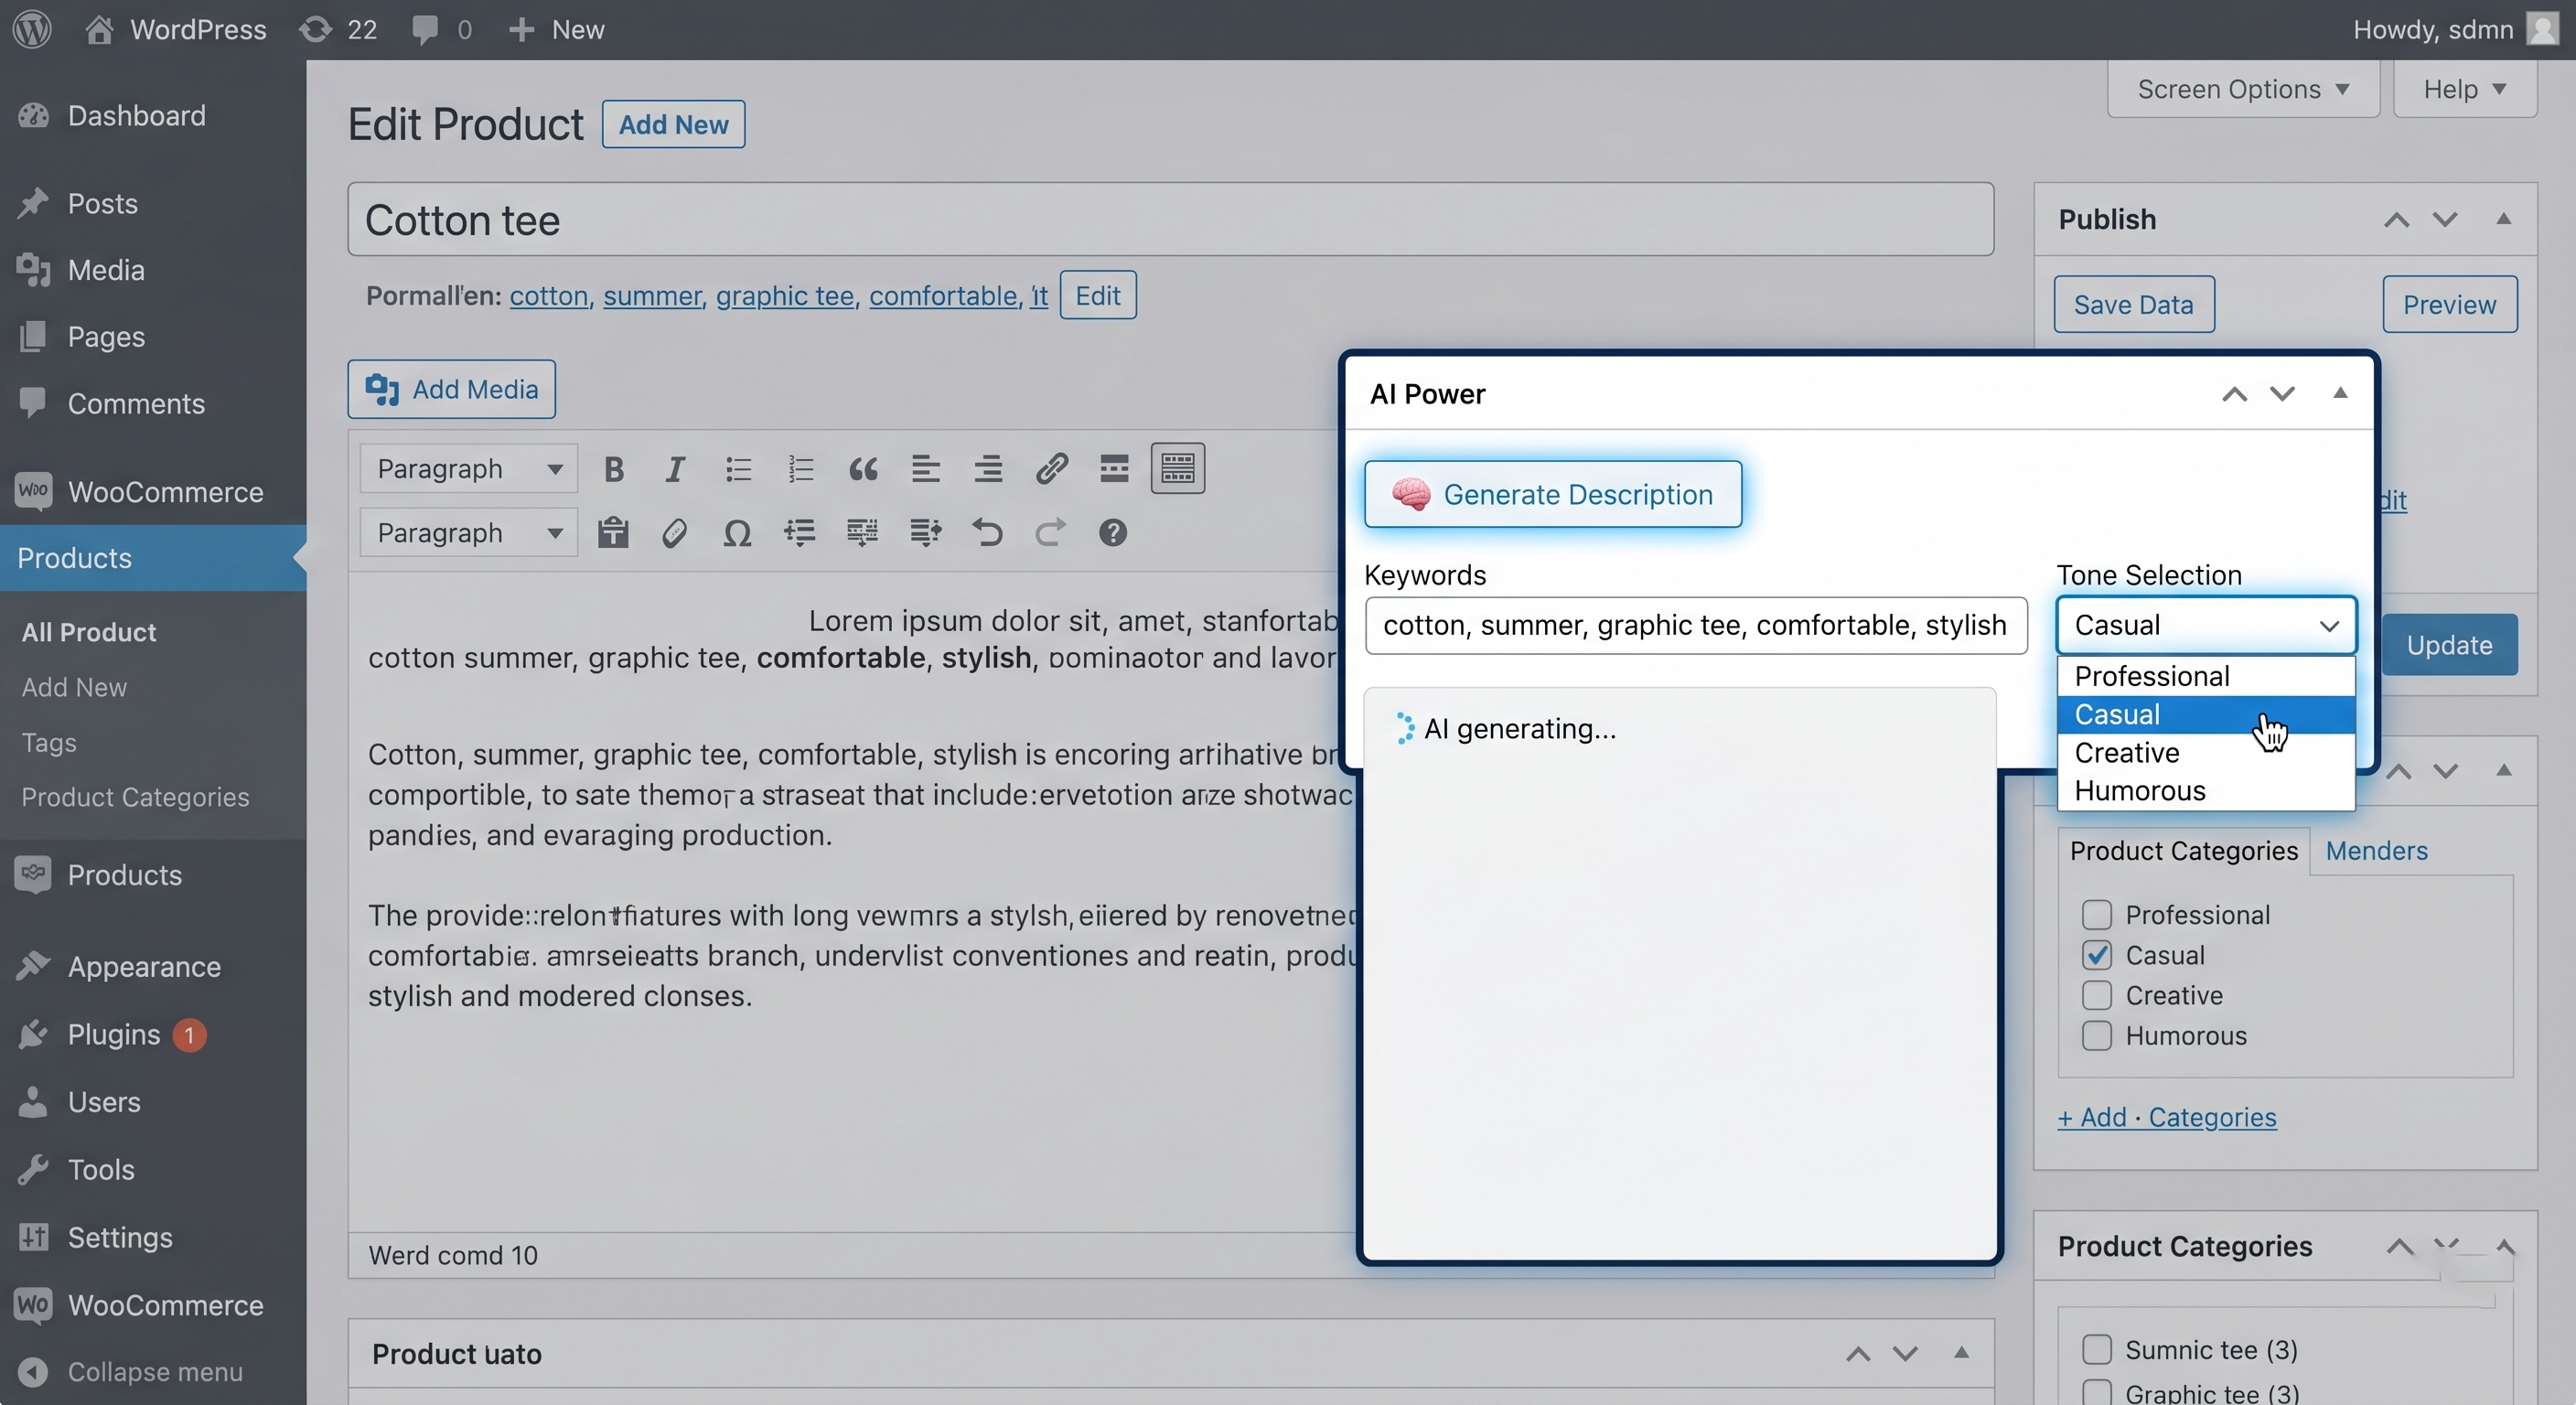Open the updates indicator showing 22
Screen dimensions: 2576x1405
(338, 29)
